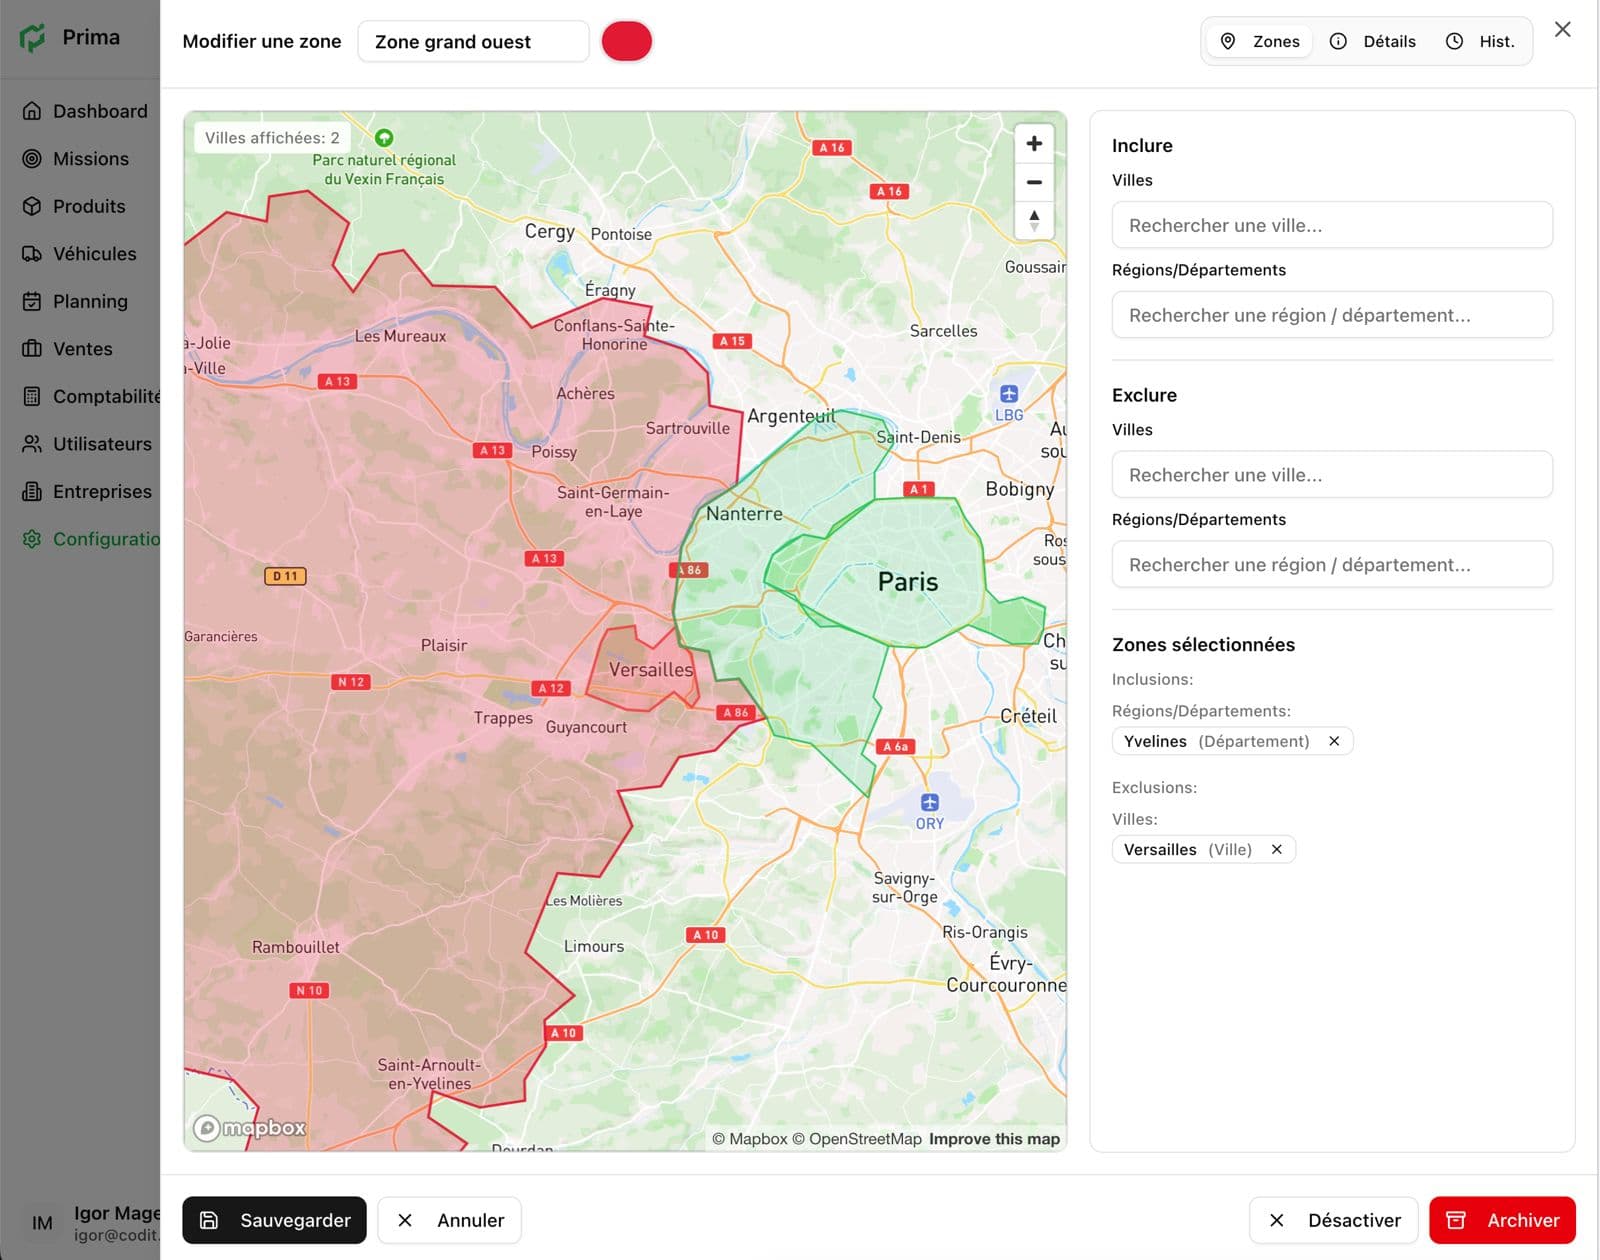The image size is (1600, 1260).
Task: Open the Entreprises section
Action: pos(33,491)
